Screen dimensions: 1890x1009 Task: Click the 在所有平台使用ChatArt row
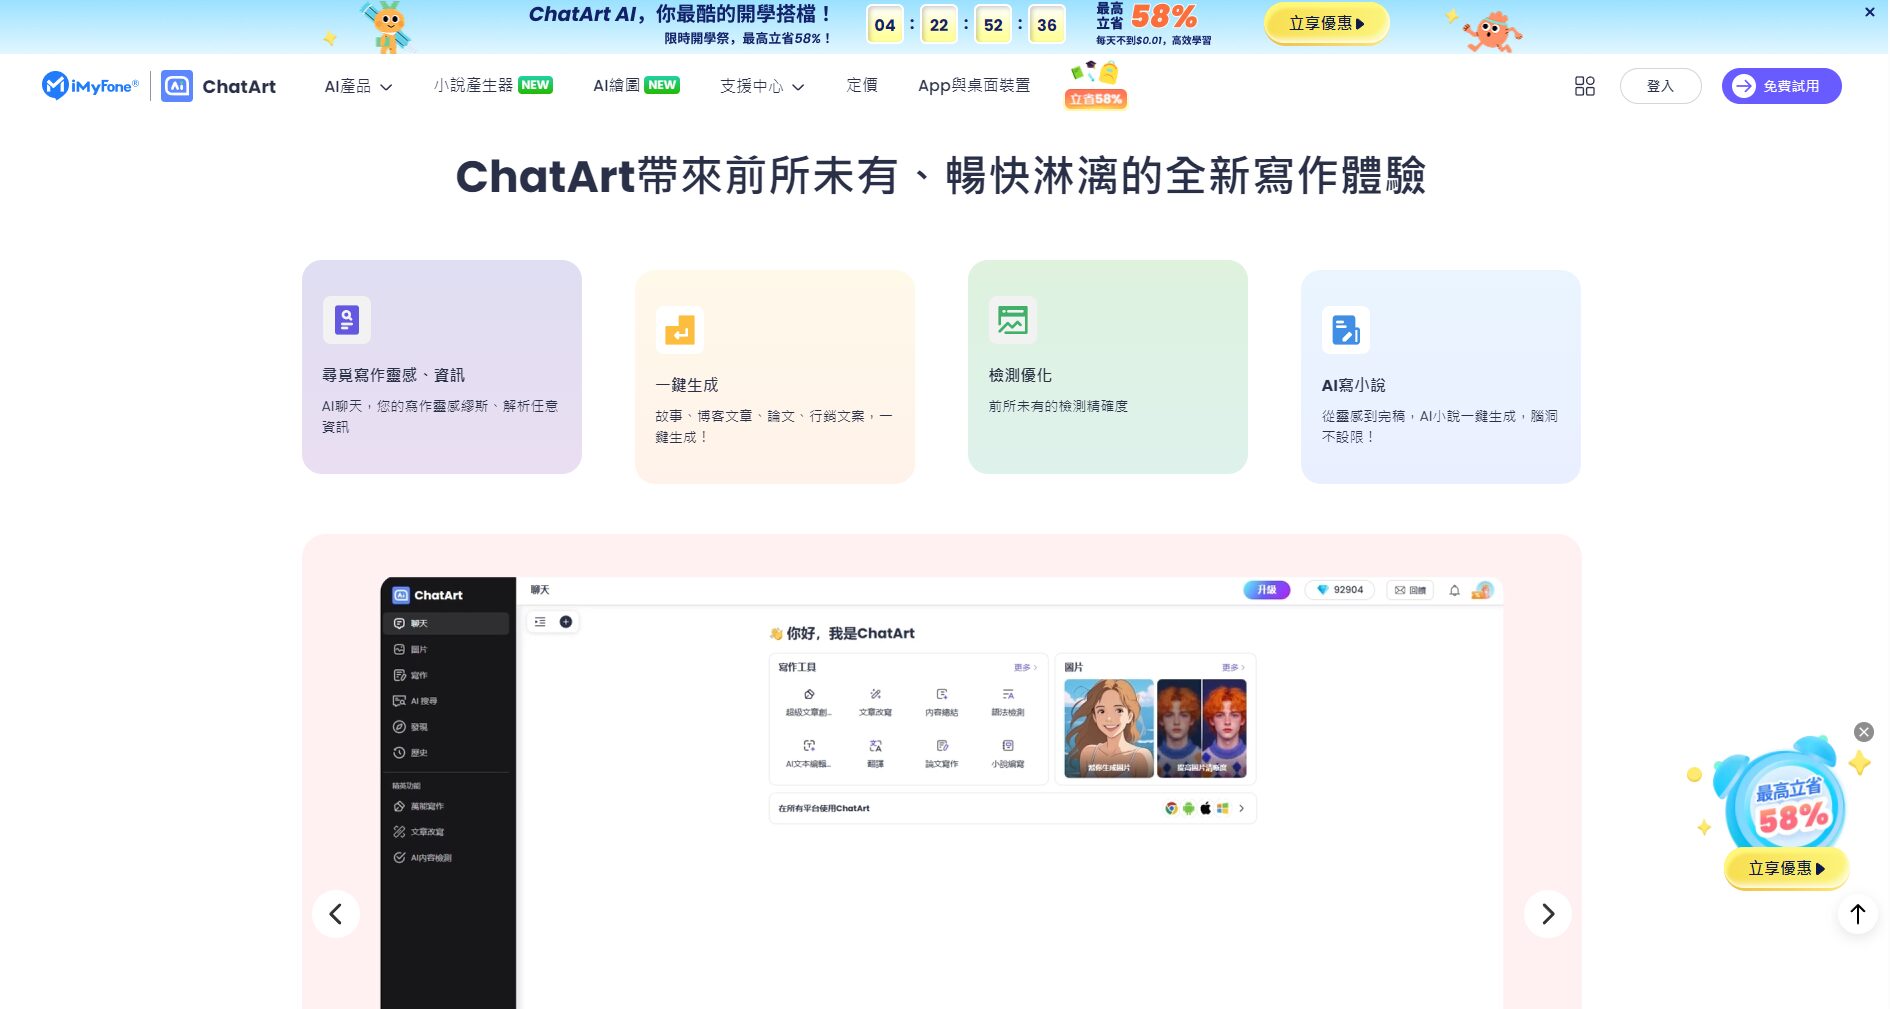[1012, 808]
